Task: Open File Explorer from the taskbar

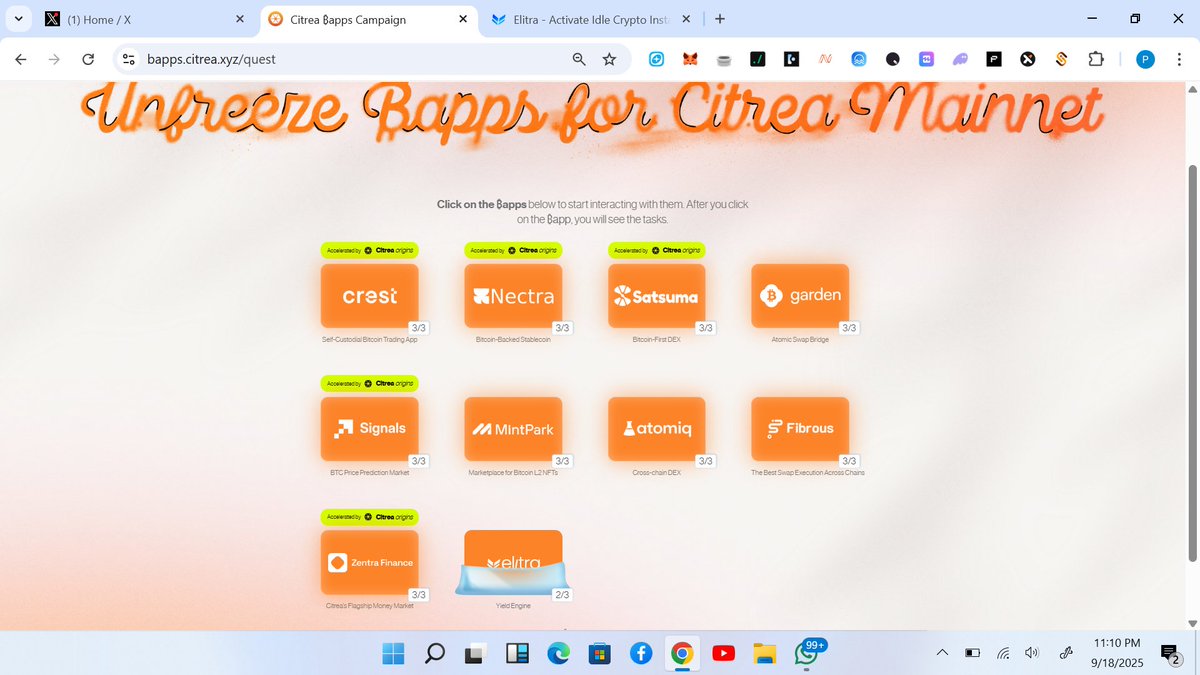Action: [x=765, y=654]
